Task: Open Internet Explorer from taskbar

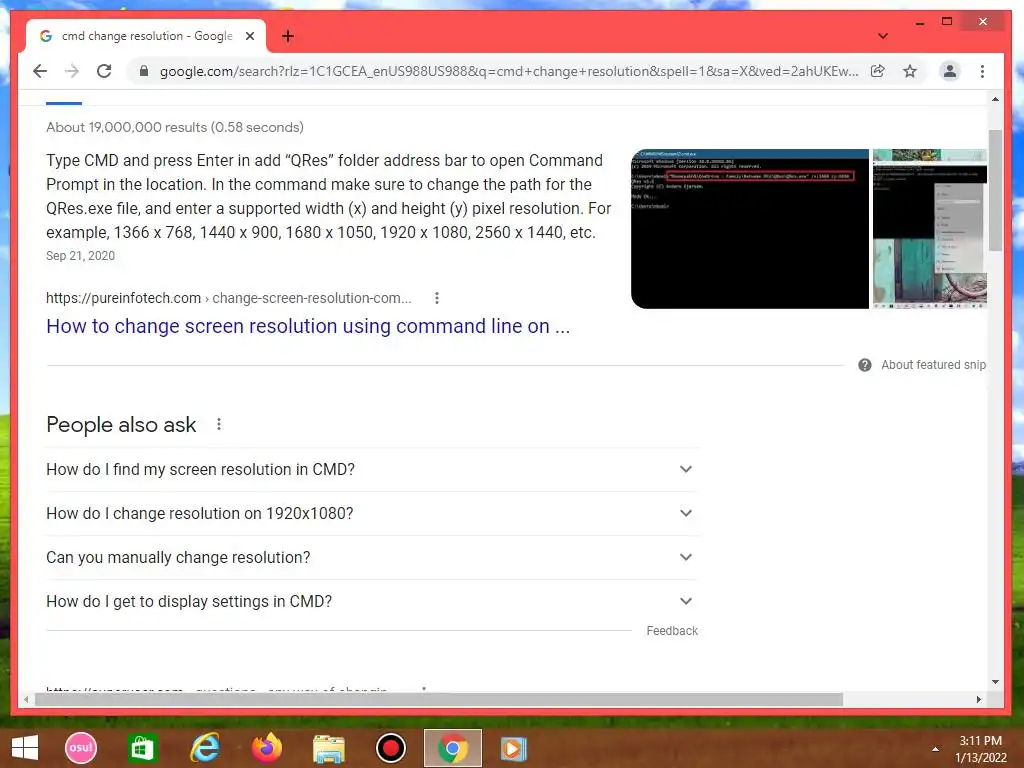Action: coord(204,748)
